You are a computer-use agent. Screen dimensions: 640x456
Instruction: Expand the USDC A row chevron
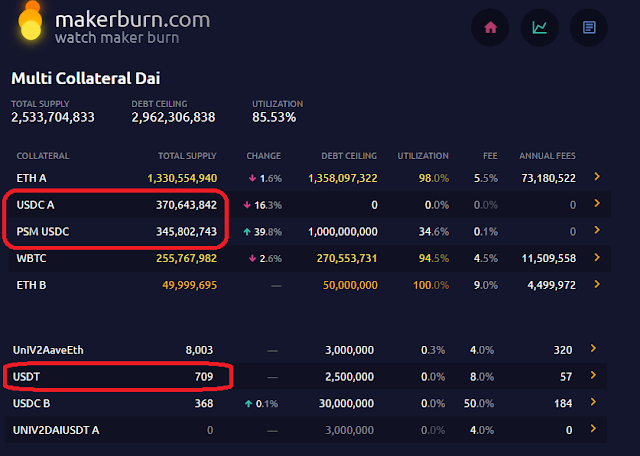[597, 203]
